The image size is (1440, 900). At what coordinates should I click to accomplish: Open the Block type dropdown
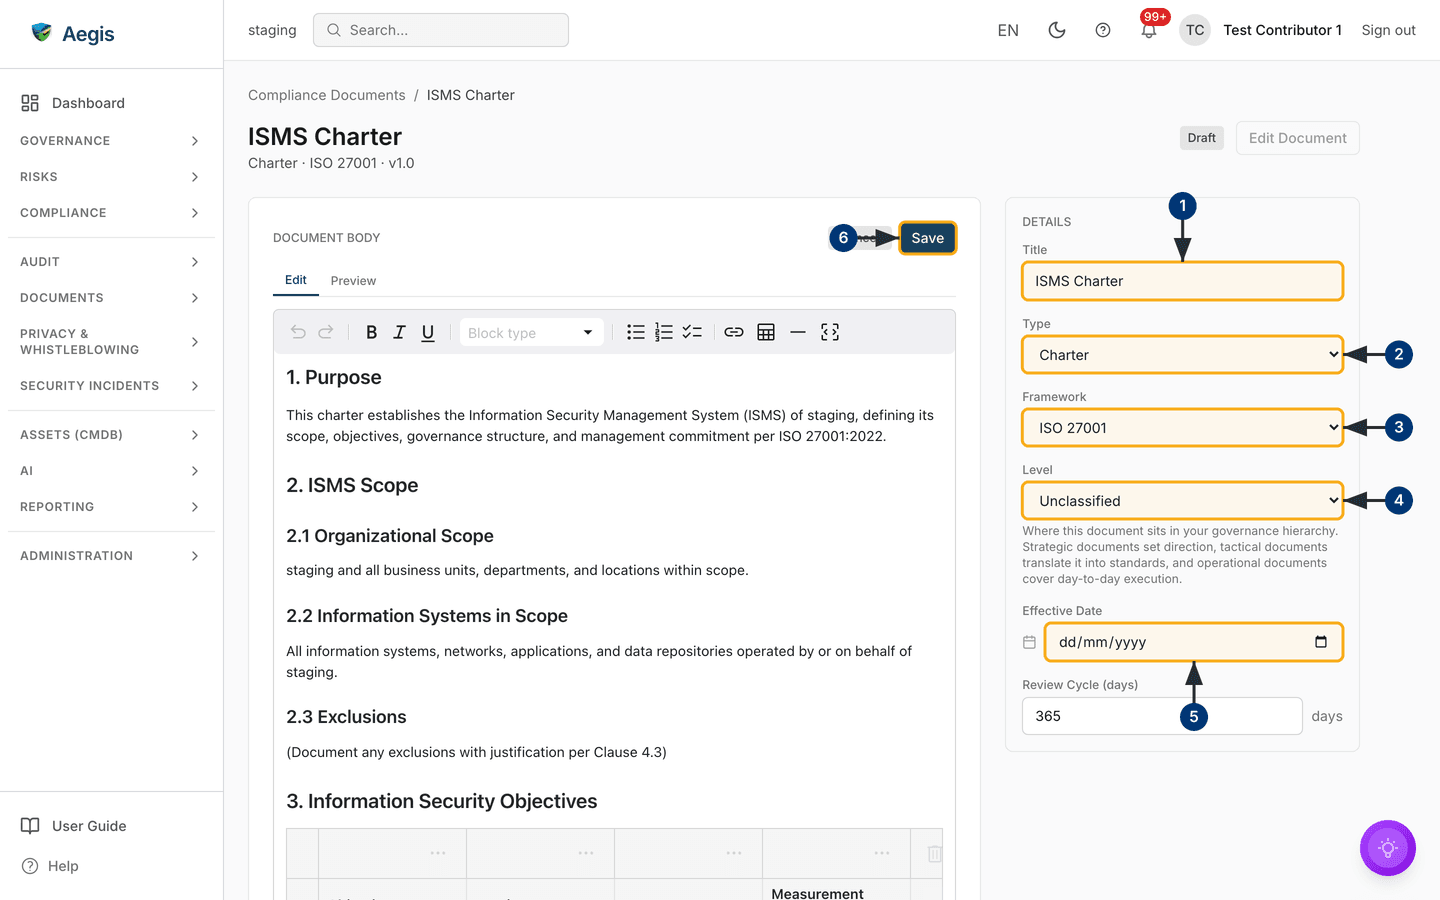(531, 333)
